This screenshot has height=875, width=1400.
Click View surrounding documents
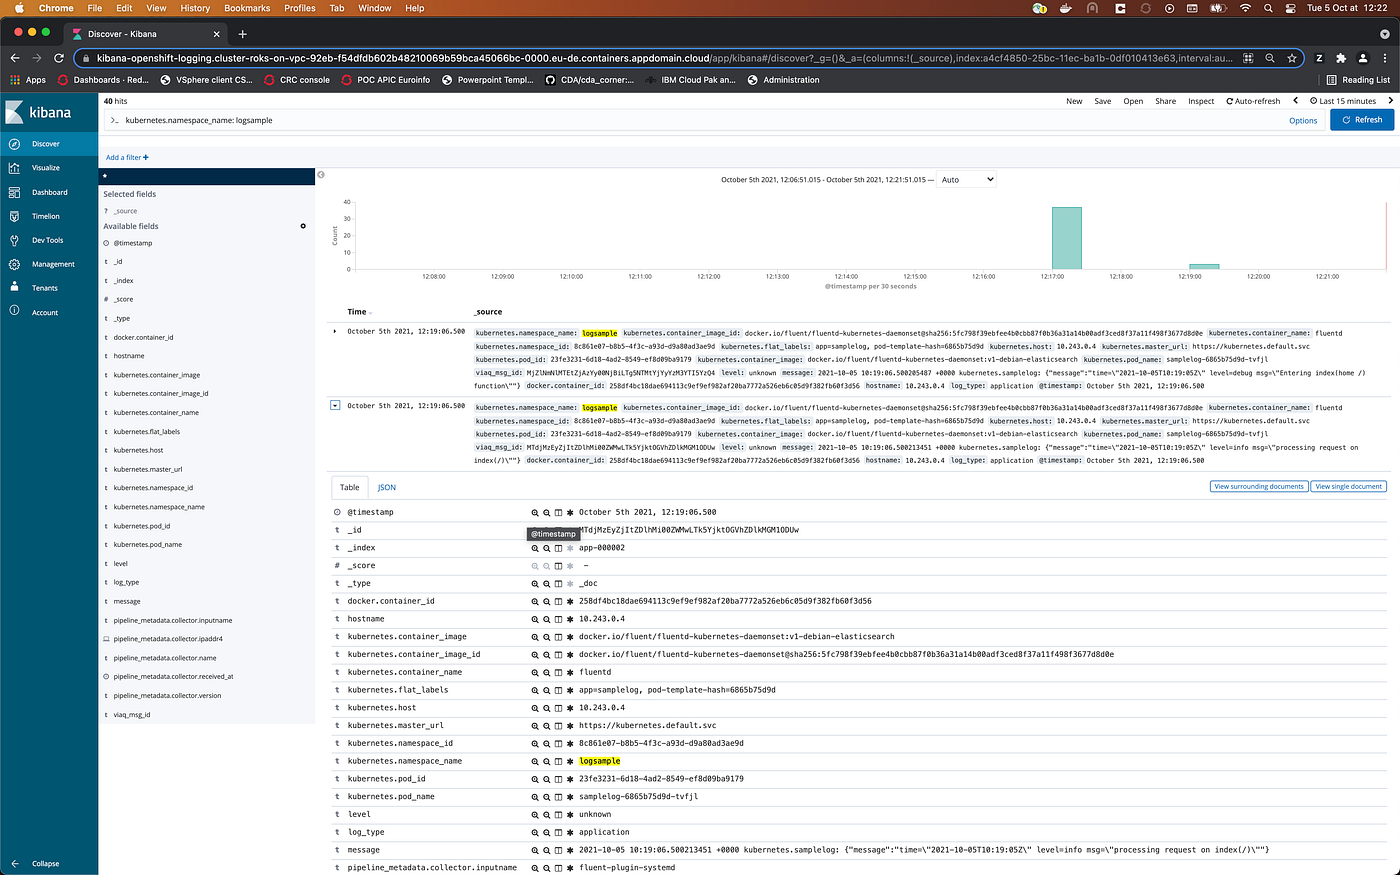click(1259, 487)
